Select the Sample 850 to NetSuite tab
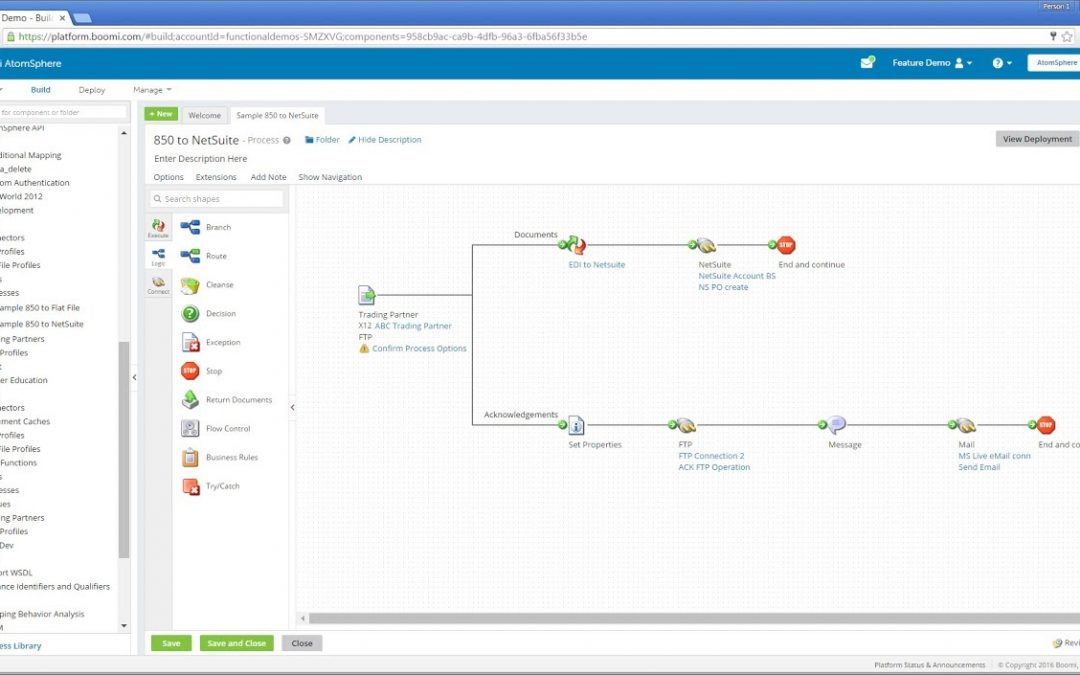Viewport: 1080px width, 675px height. (277, 116)
